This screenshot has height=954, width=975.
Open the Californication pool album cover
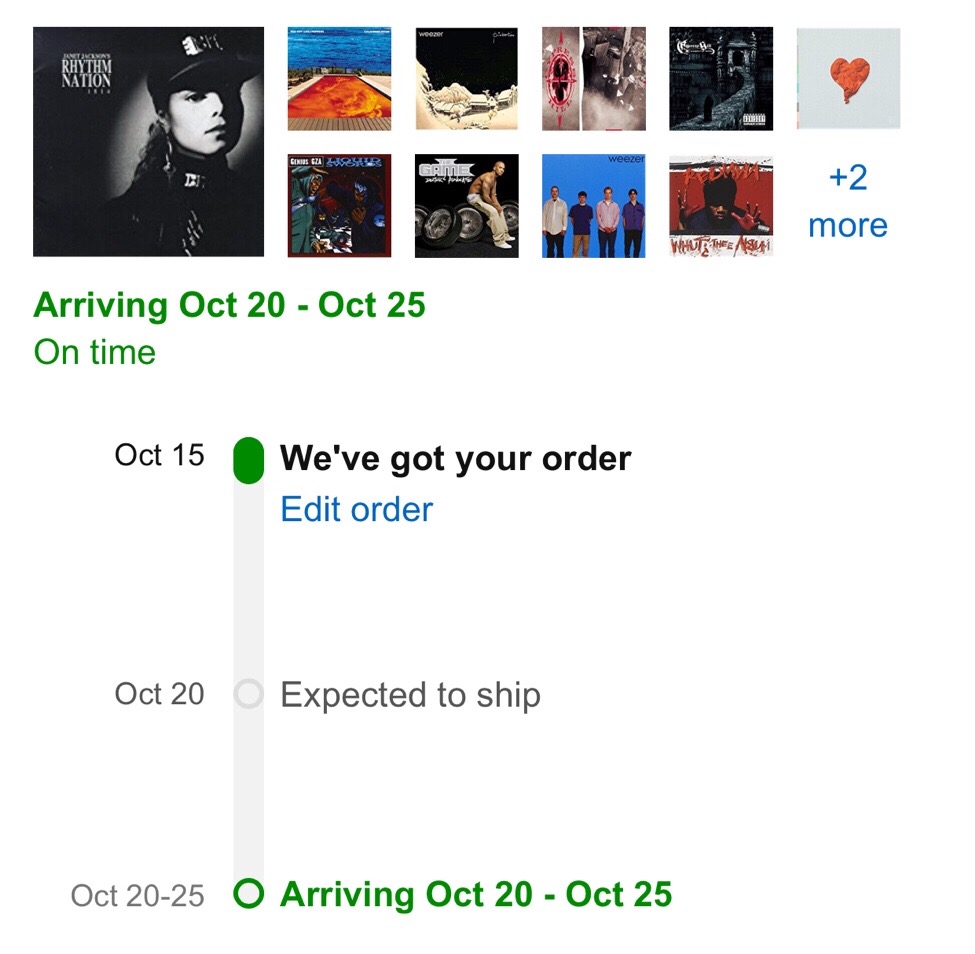339,79
